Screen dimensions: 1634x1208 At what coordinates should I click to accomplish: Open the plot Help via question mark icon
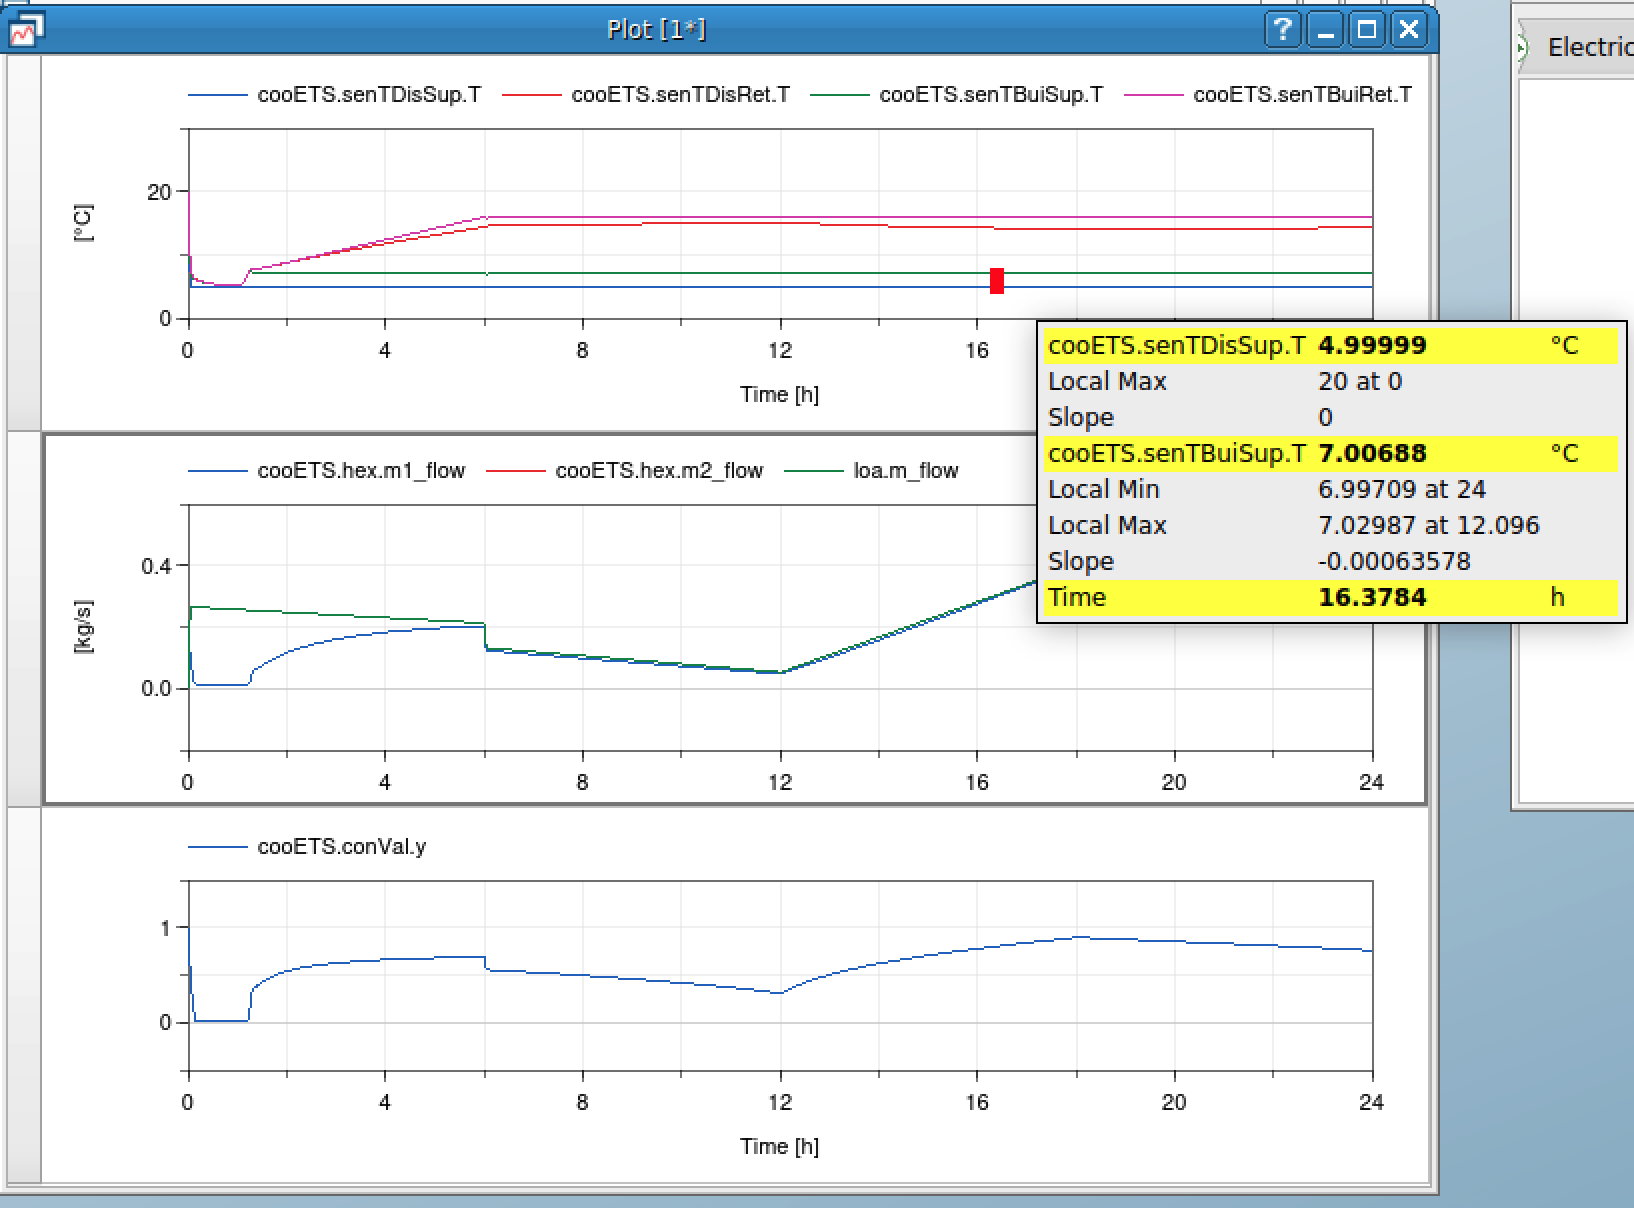[1281, 29]
